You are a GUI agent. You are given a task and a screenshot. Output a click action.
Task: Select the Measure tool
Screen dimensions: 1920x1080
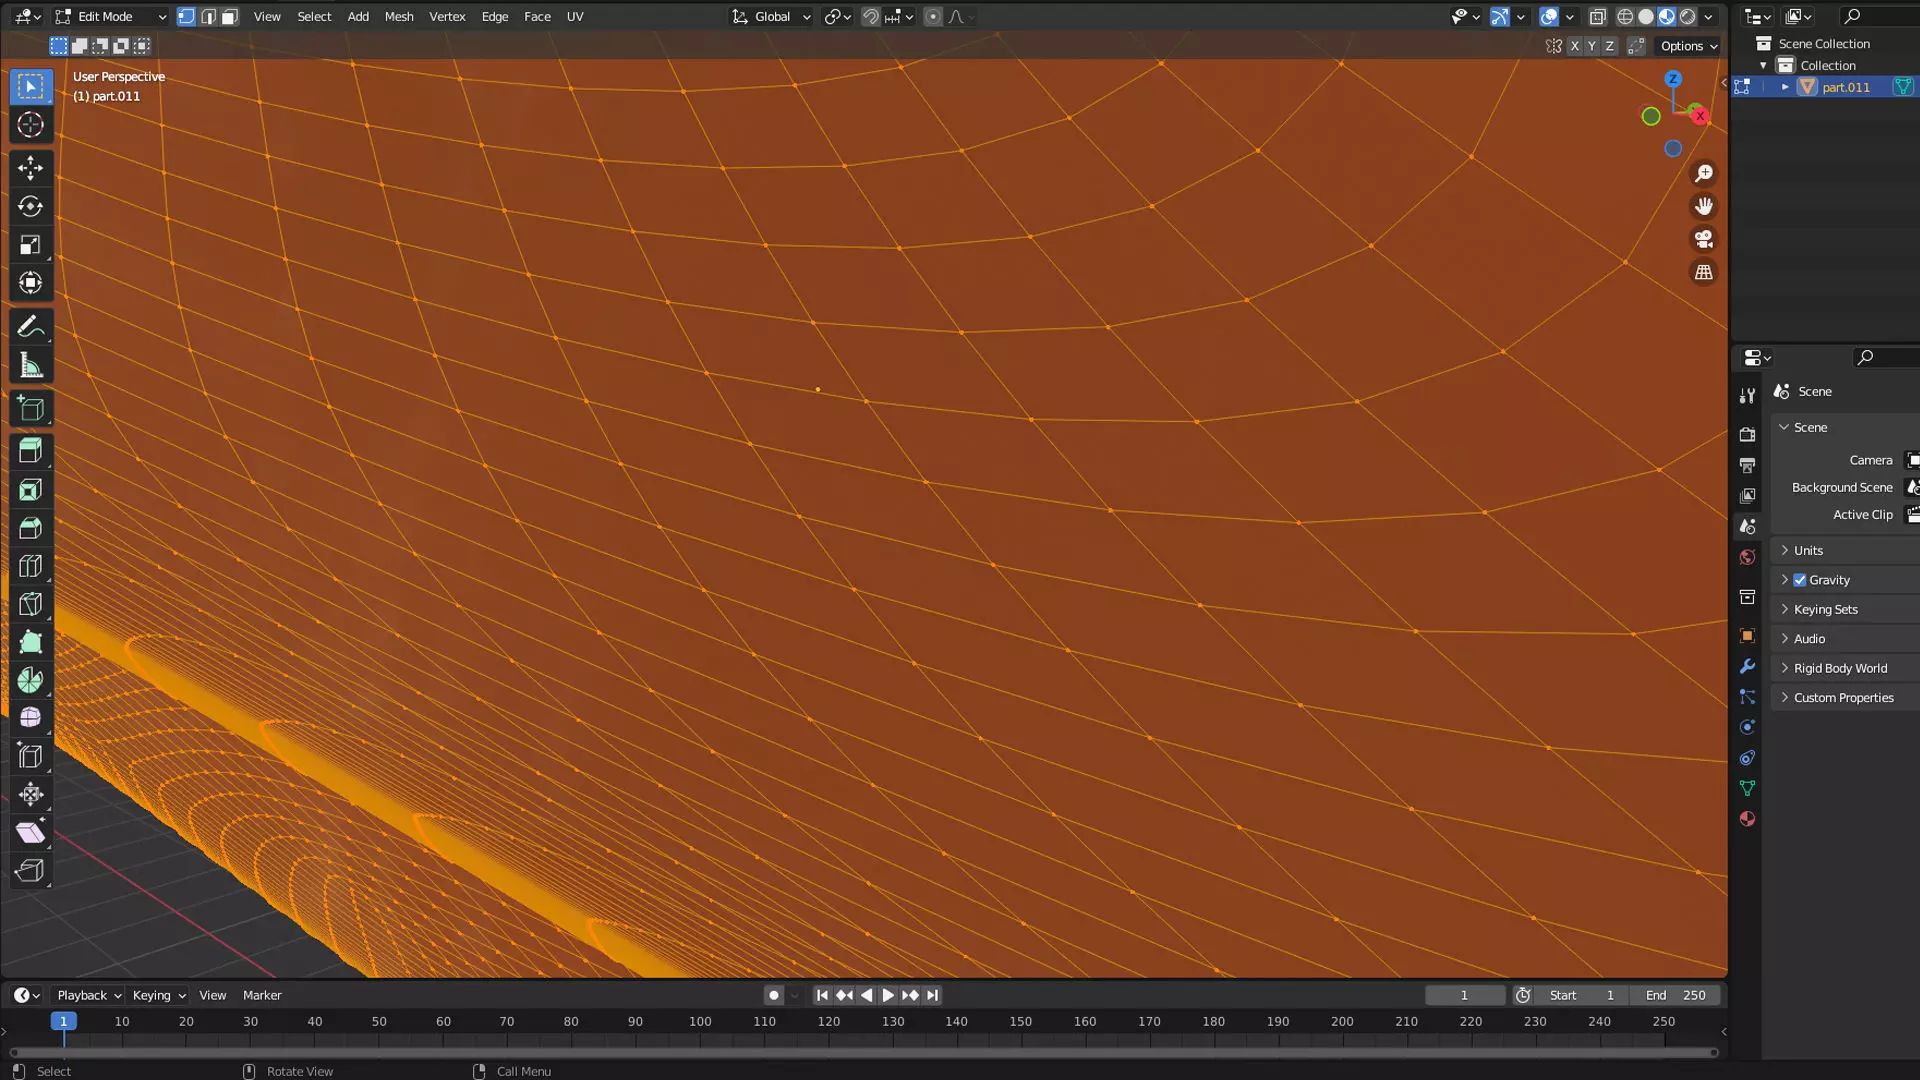[30, 366]
